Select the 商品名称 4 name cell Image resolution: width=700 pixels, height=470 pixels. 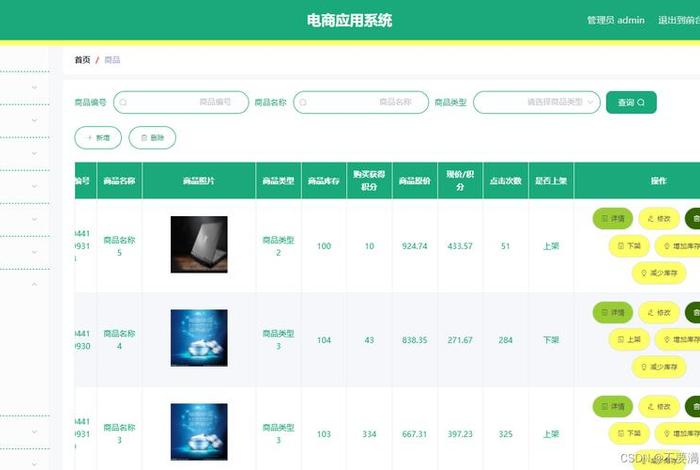(119, 340)
